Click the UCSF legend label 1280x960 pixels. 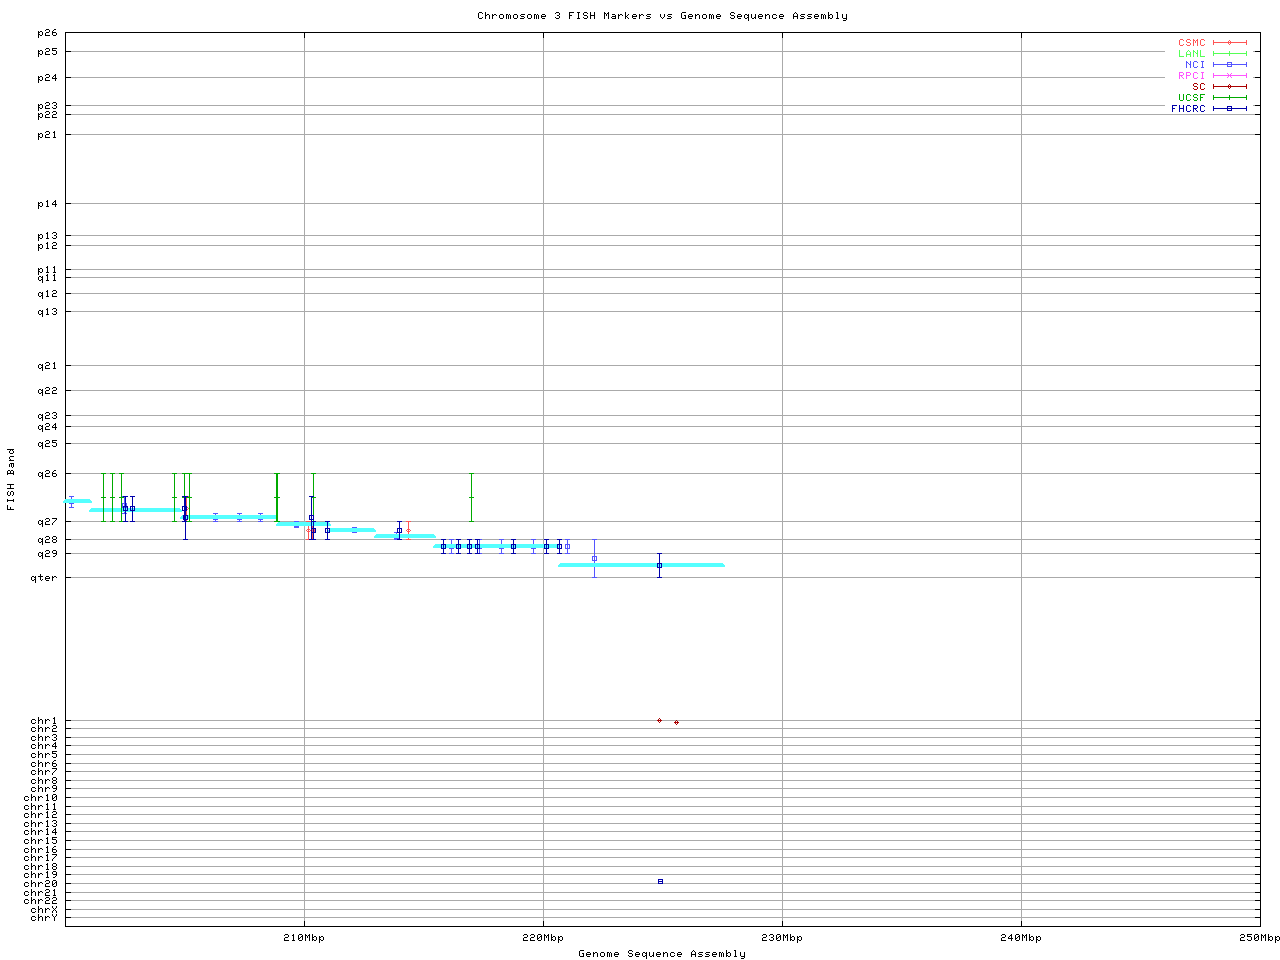1191,98
